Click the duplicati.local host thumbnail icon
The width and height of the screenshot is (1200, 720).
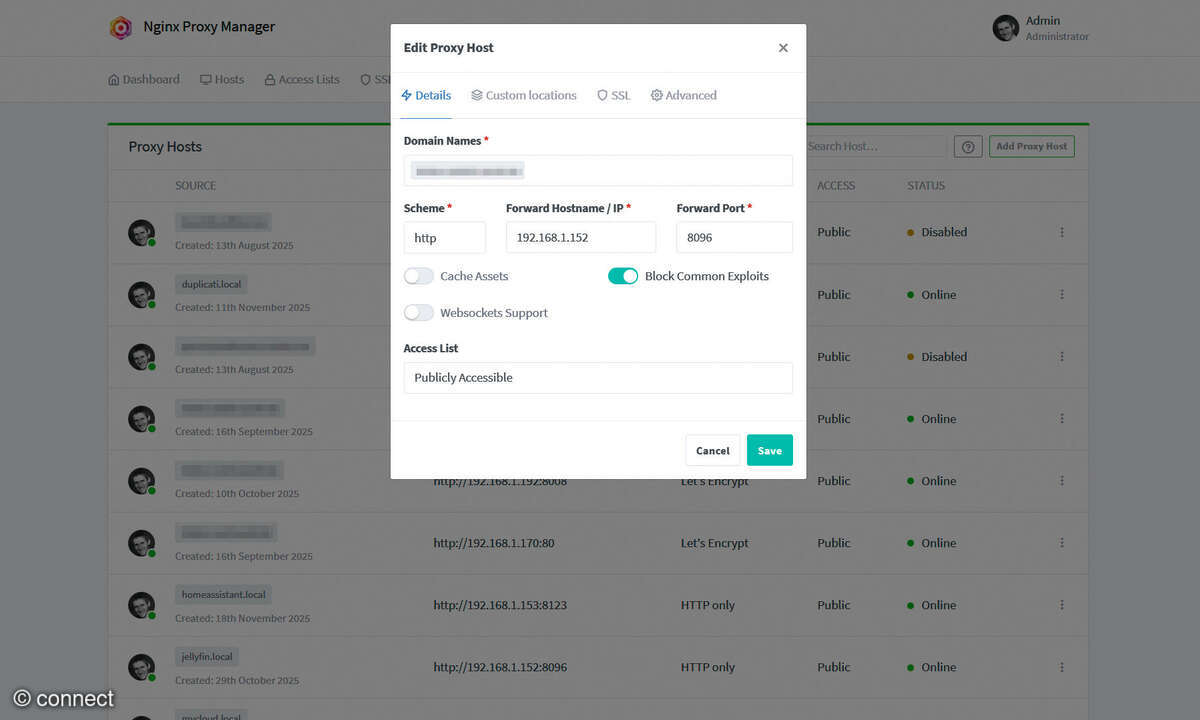click(x=141, y=295)
